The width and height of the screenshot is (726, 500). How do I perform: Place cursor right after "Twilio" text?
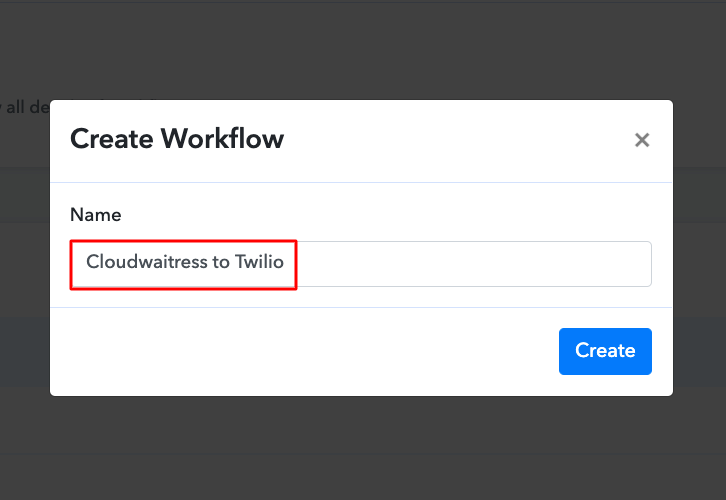286,263
